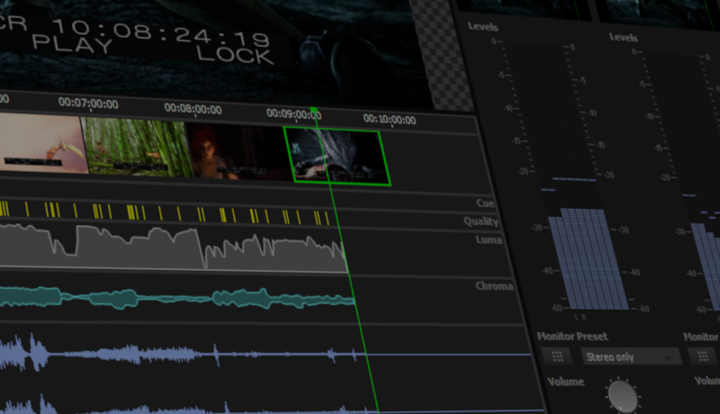Click the first Levels audio meter bars
Screen dimensions: 720x414
[x=588, y=259]
